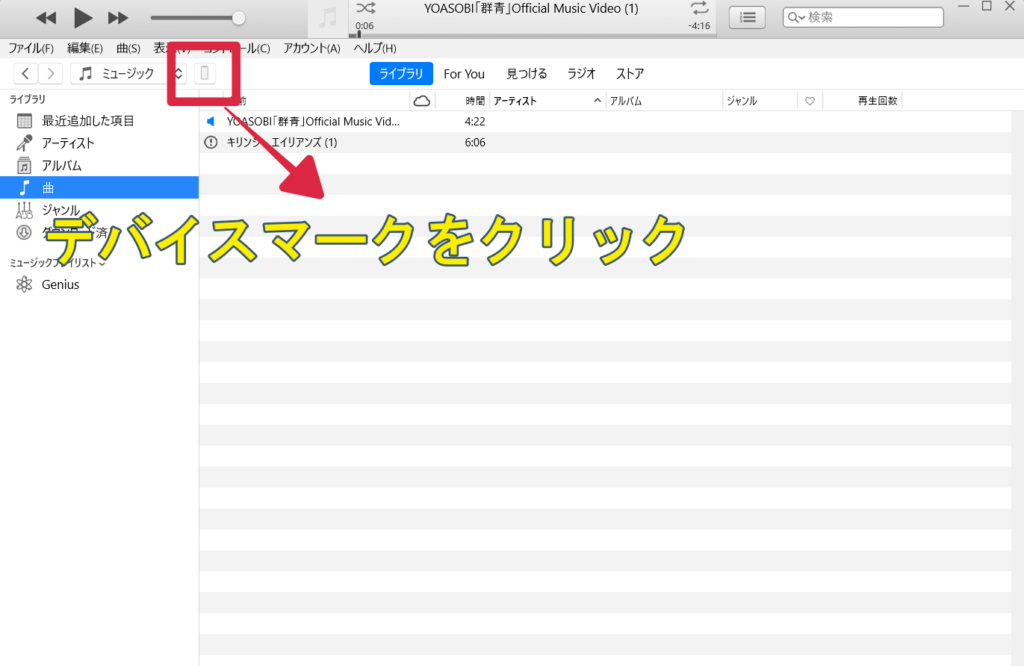Open the アカウント menu

[x=311, y=47]
